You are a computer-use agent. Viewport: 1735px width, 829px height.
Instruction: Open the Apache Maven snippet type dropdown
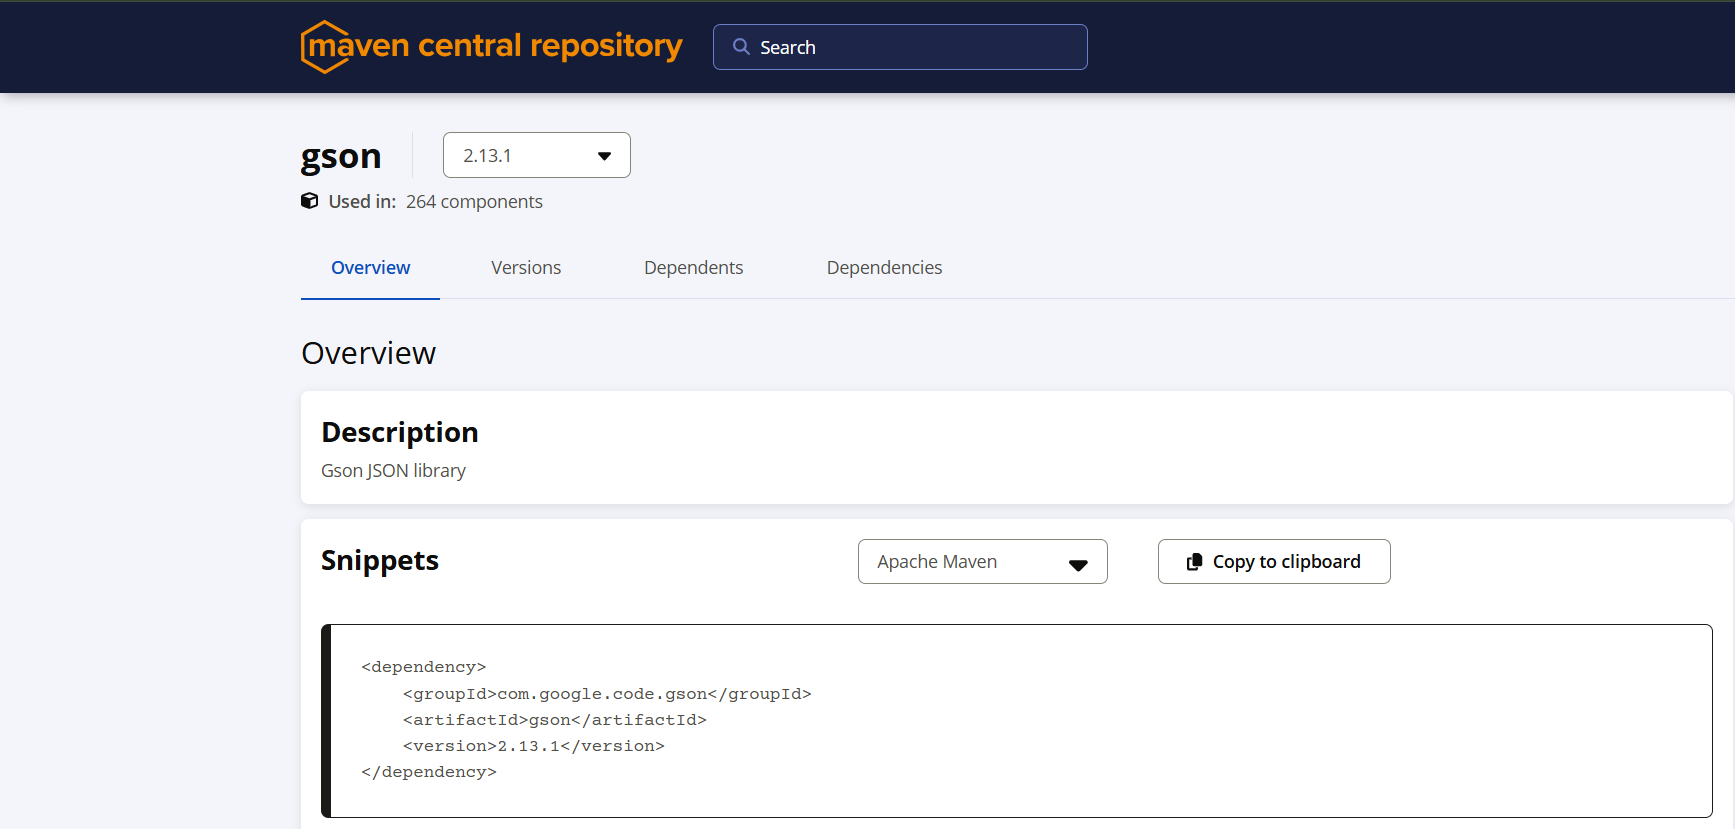(983, 562)
